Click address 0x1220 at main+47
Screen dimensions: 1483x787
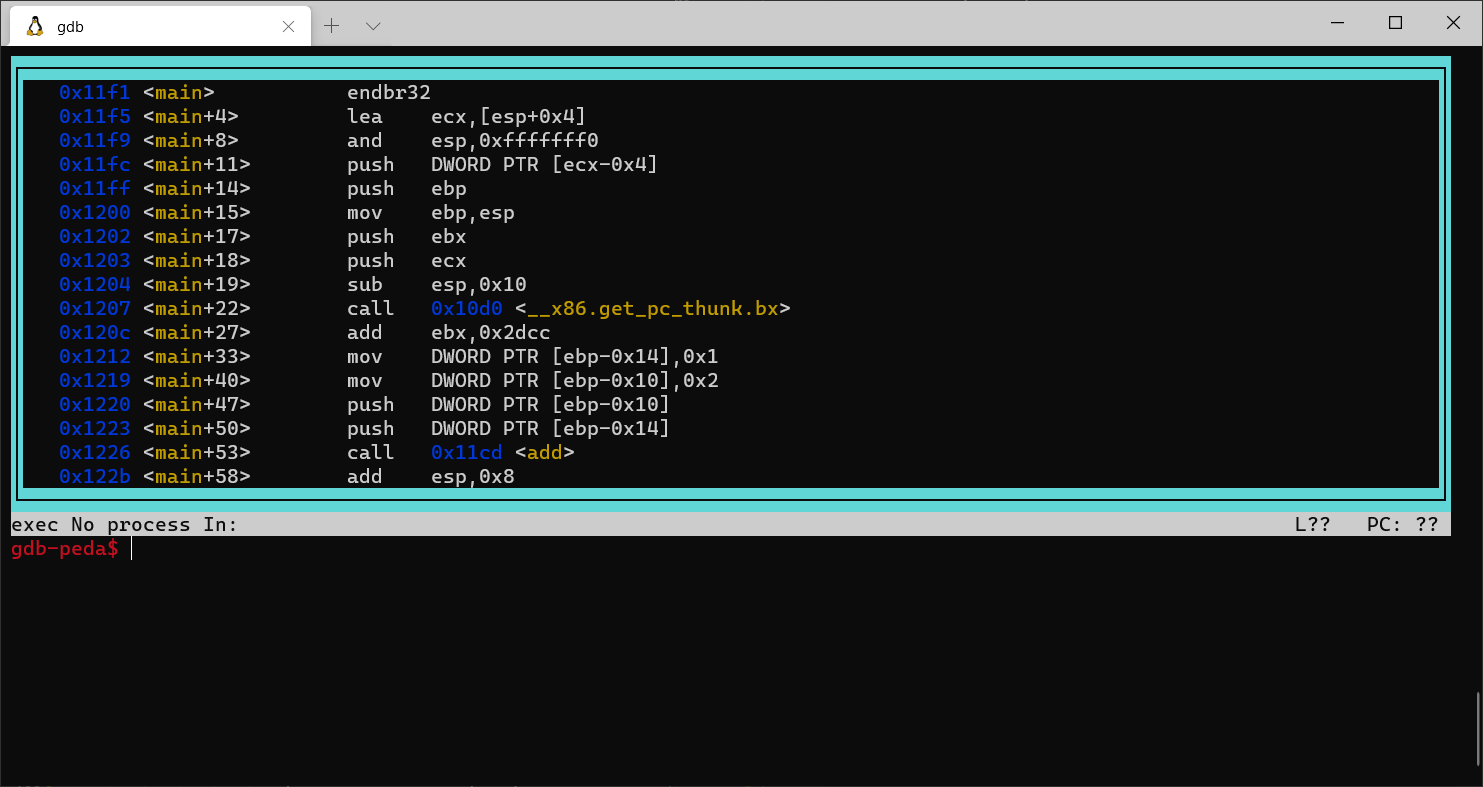(95, 404)
